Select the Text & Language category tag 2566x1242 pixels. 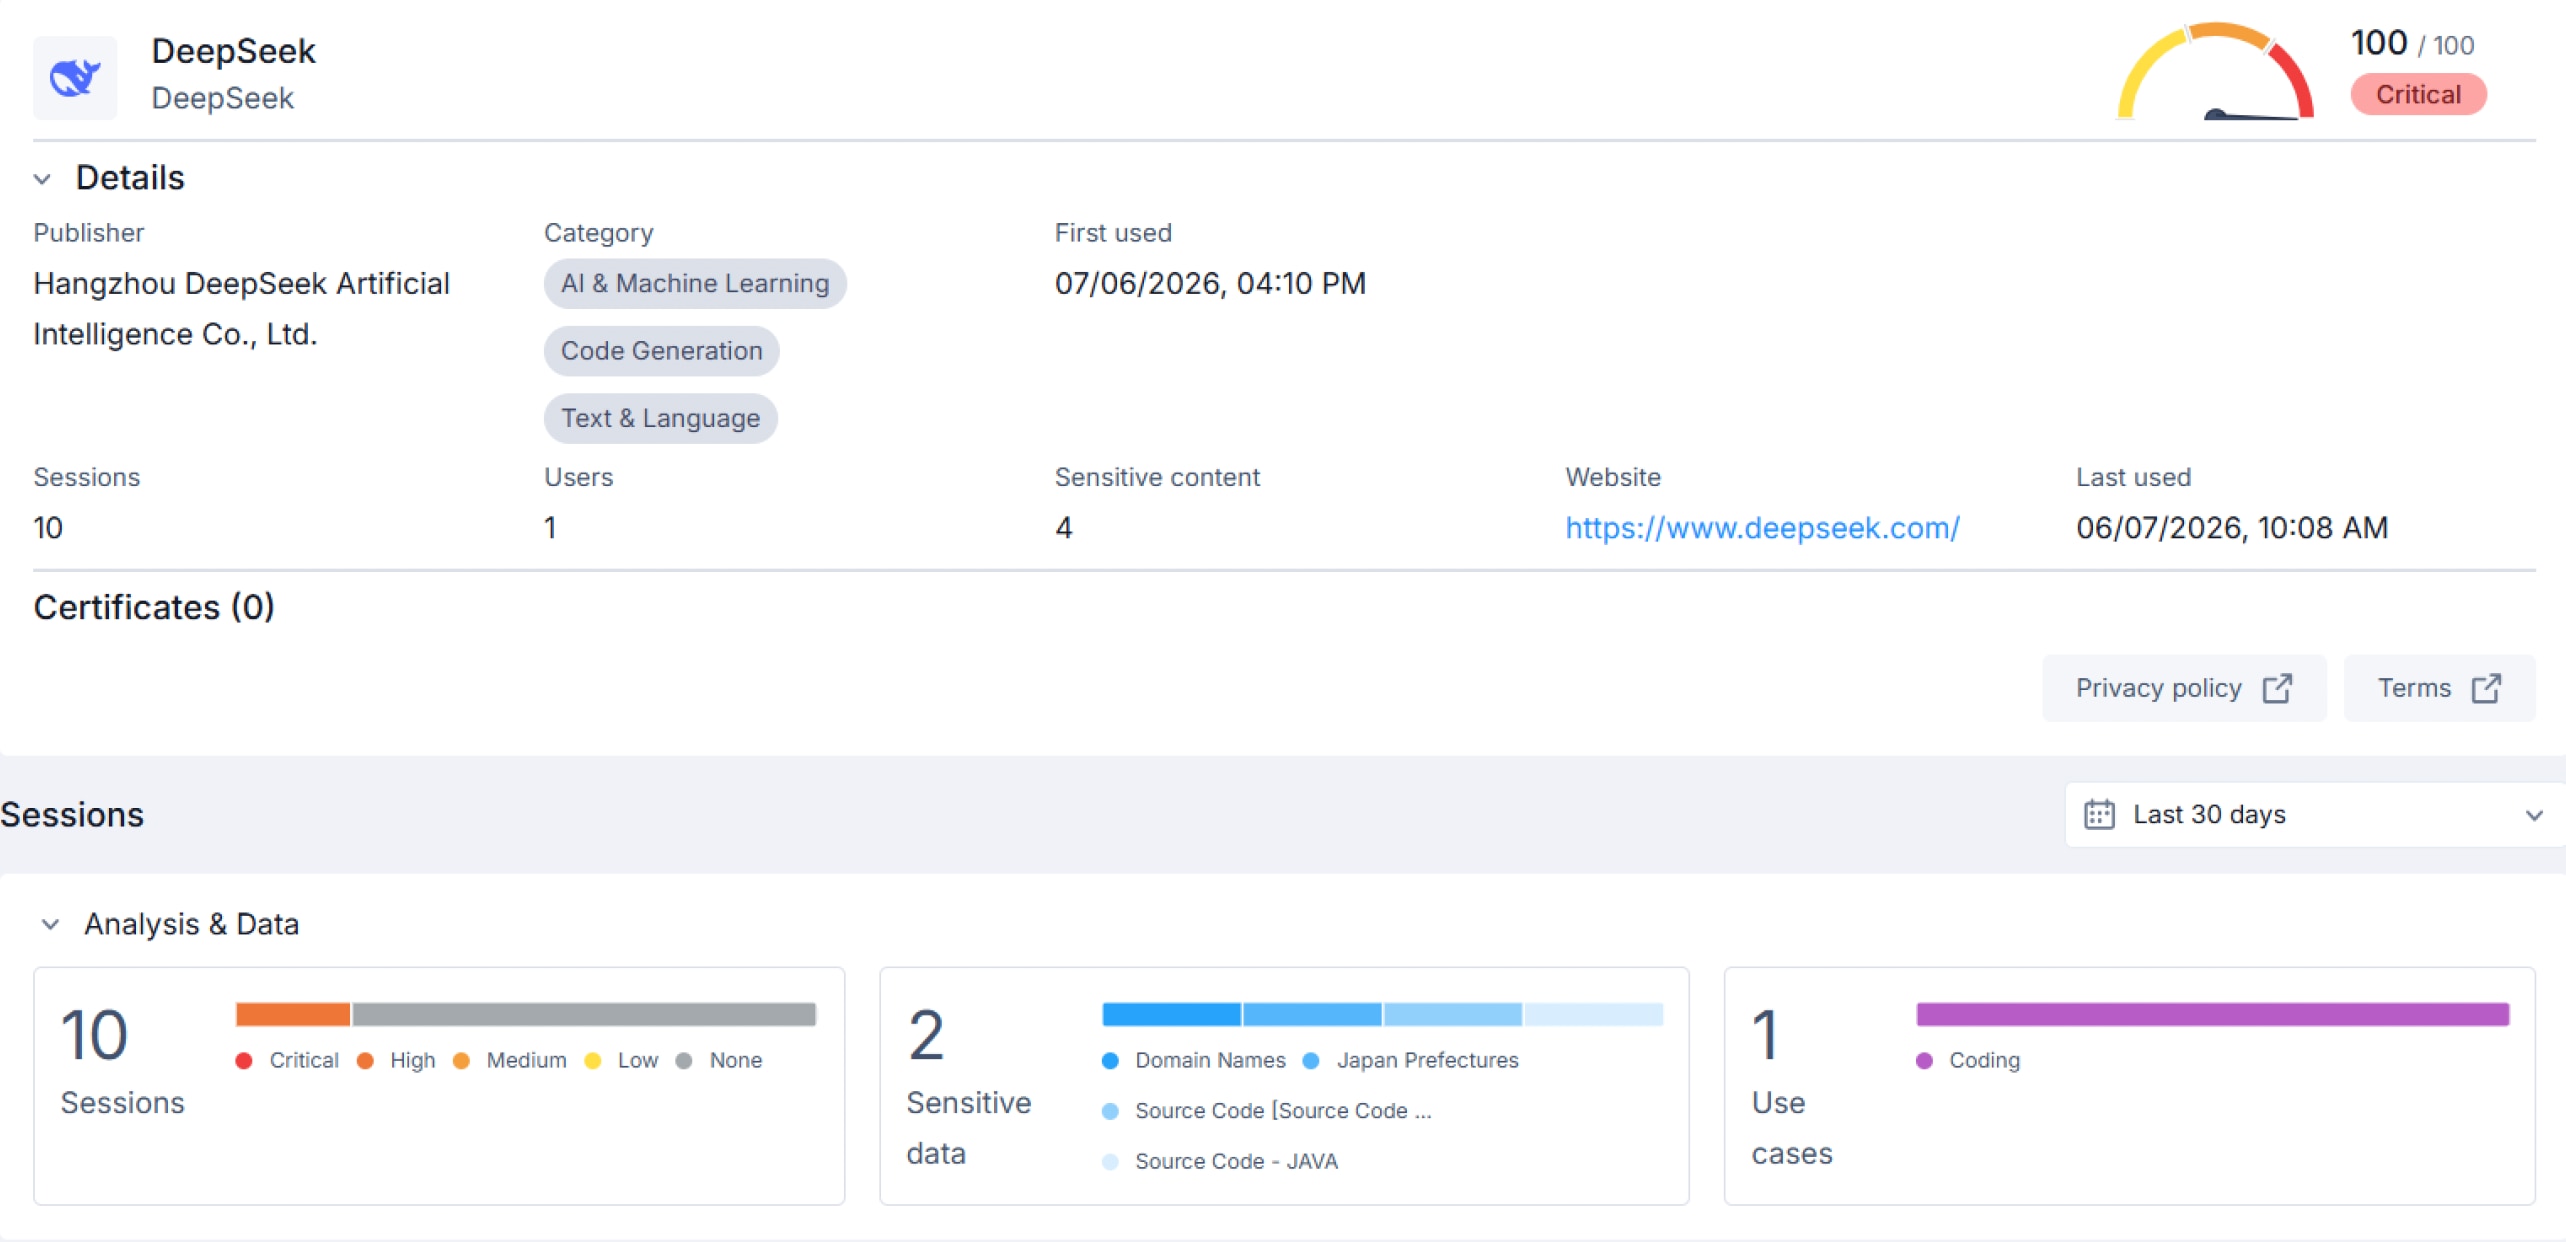[x=660, y=417]
